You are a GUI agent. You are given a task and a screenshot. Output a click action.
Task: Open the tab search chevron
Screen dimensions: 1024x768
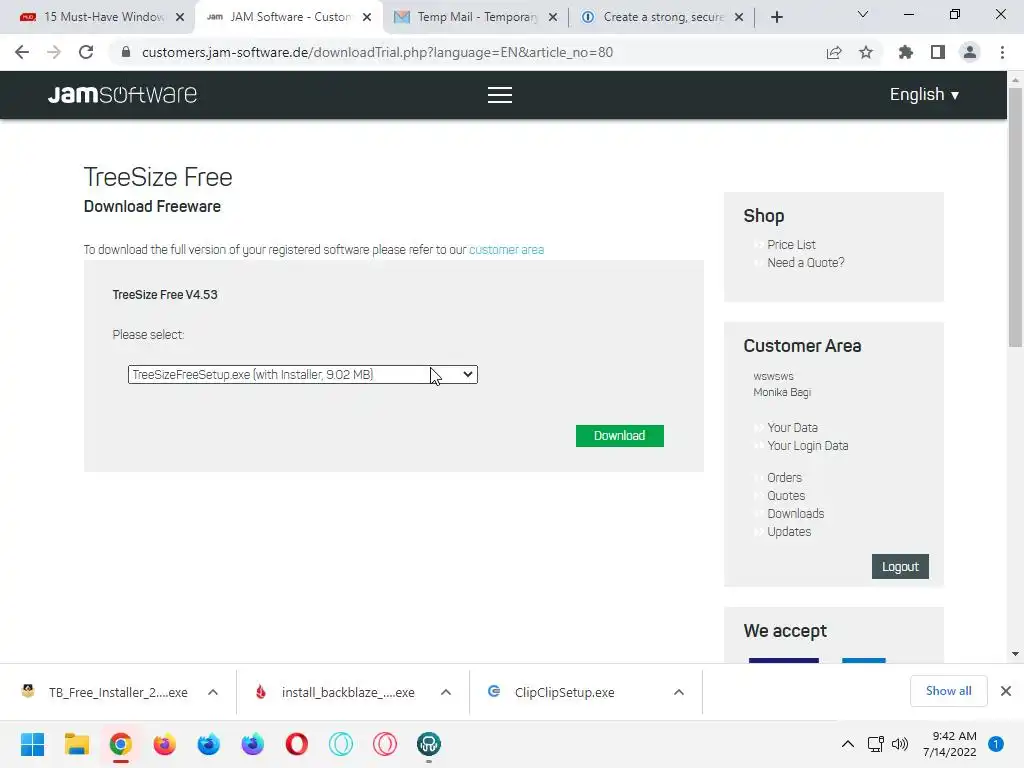point(863,14)
